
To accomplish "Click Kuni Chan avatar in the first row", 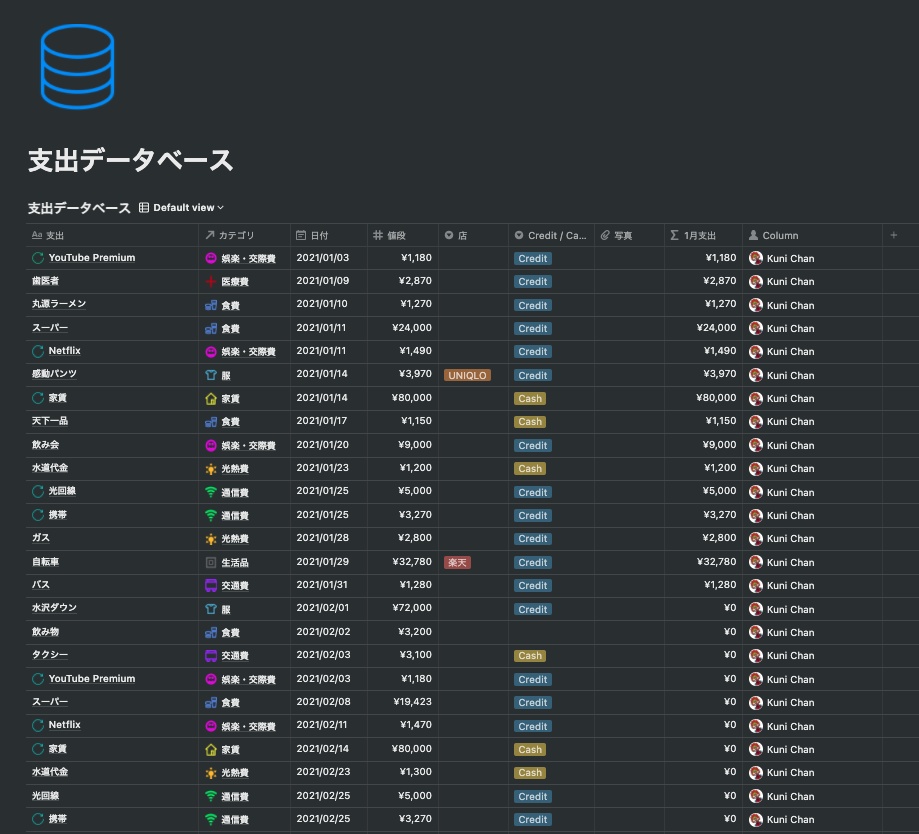I will 756,258.
